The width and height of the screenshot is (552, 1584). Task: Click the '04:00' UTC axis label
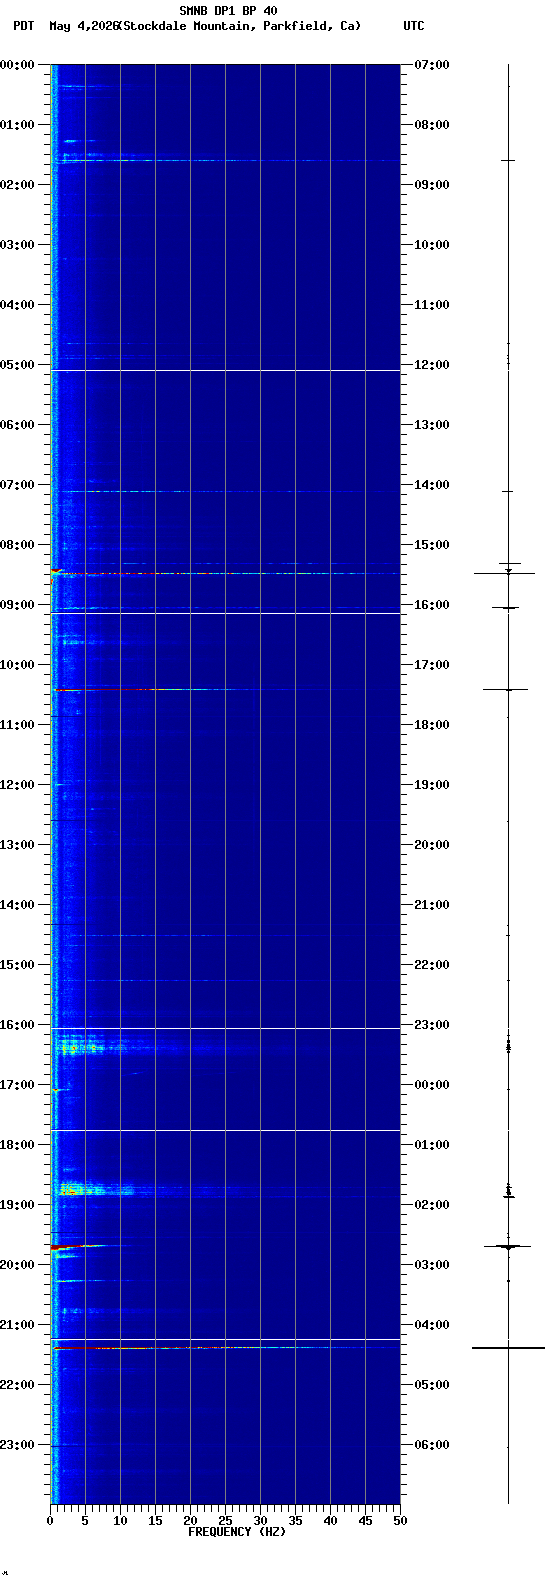432,1325
